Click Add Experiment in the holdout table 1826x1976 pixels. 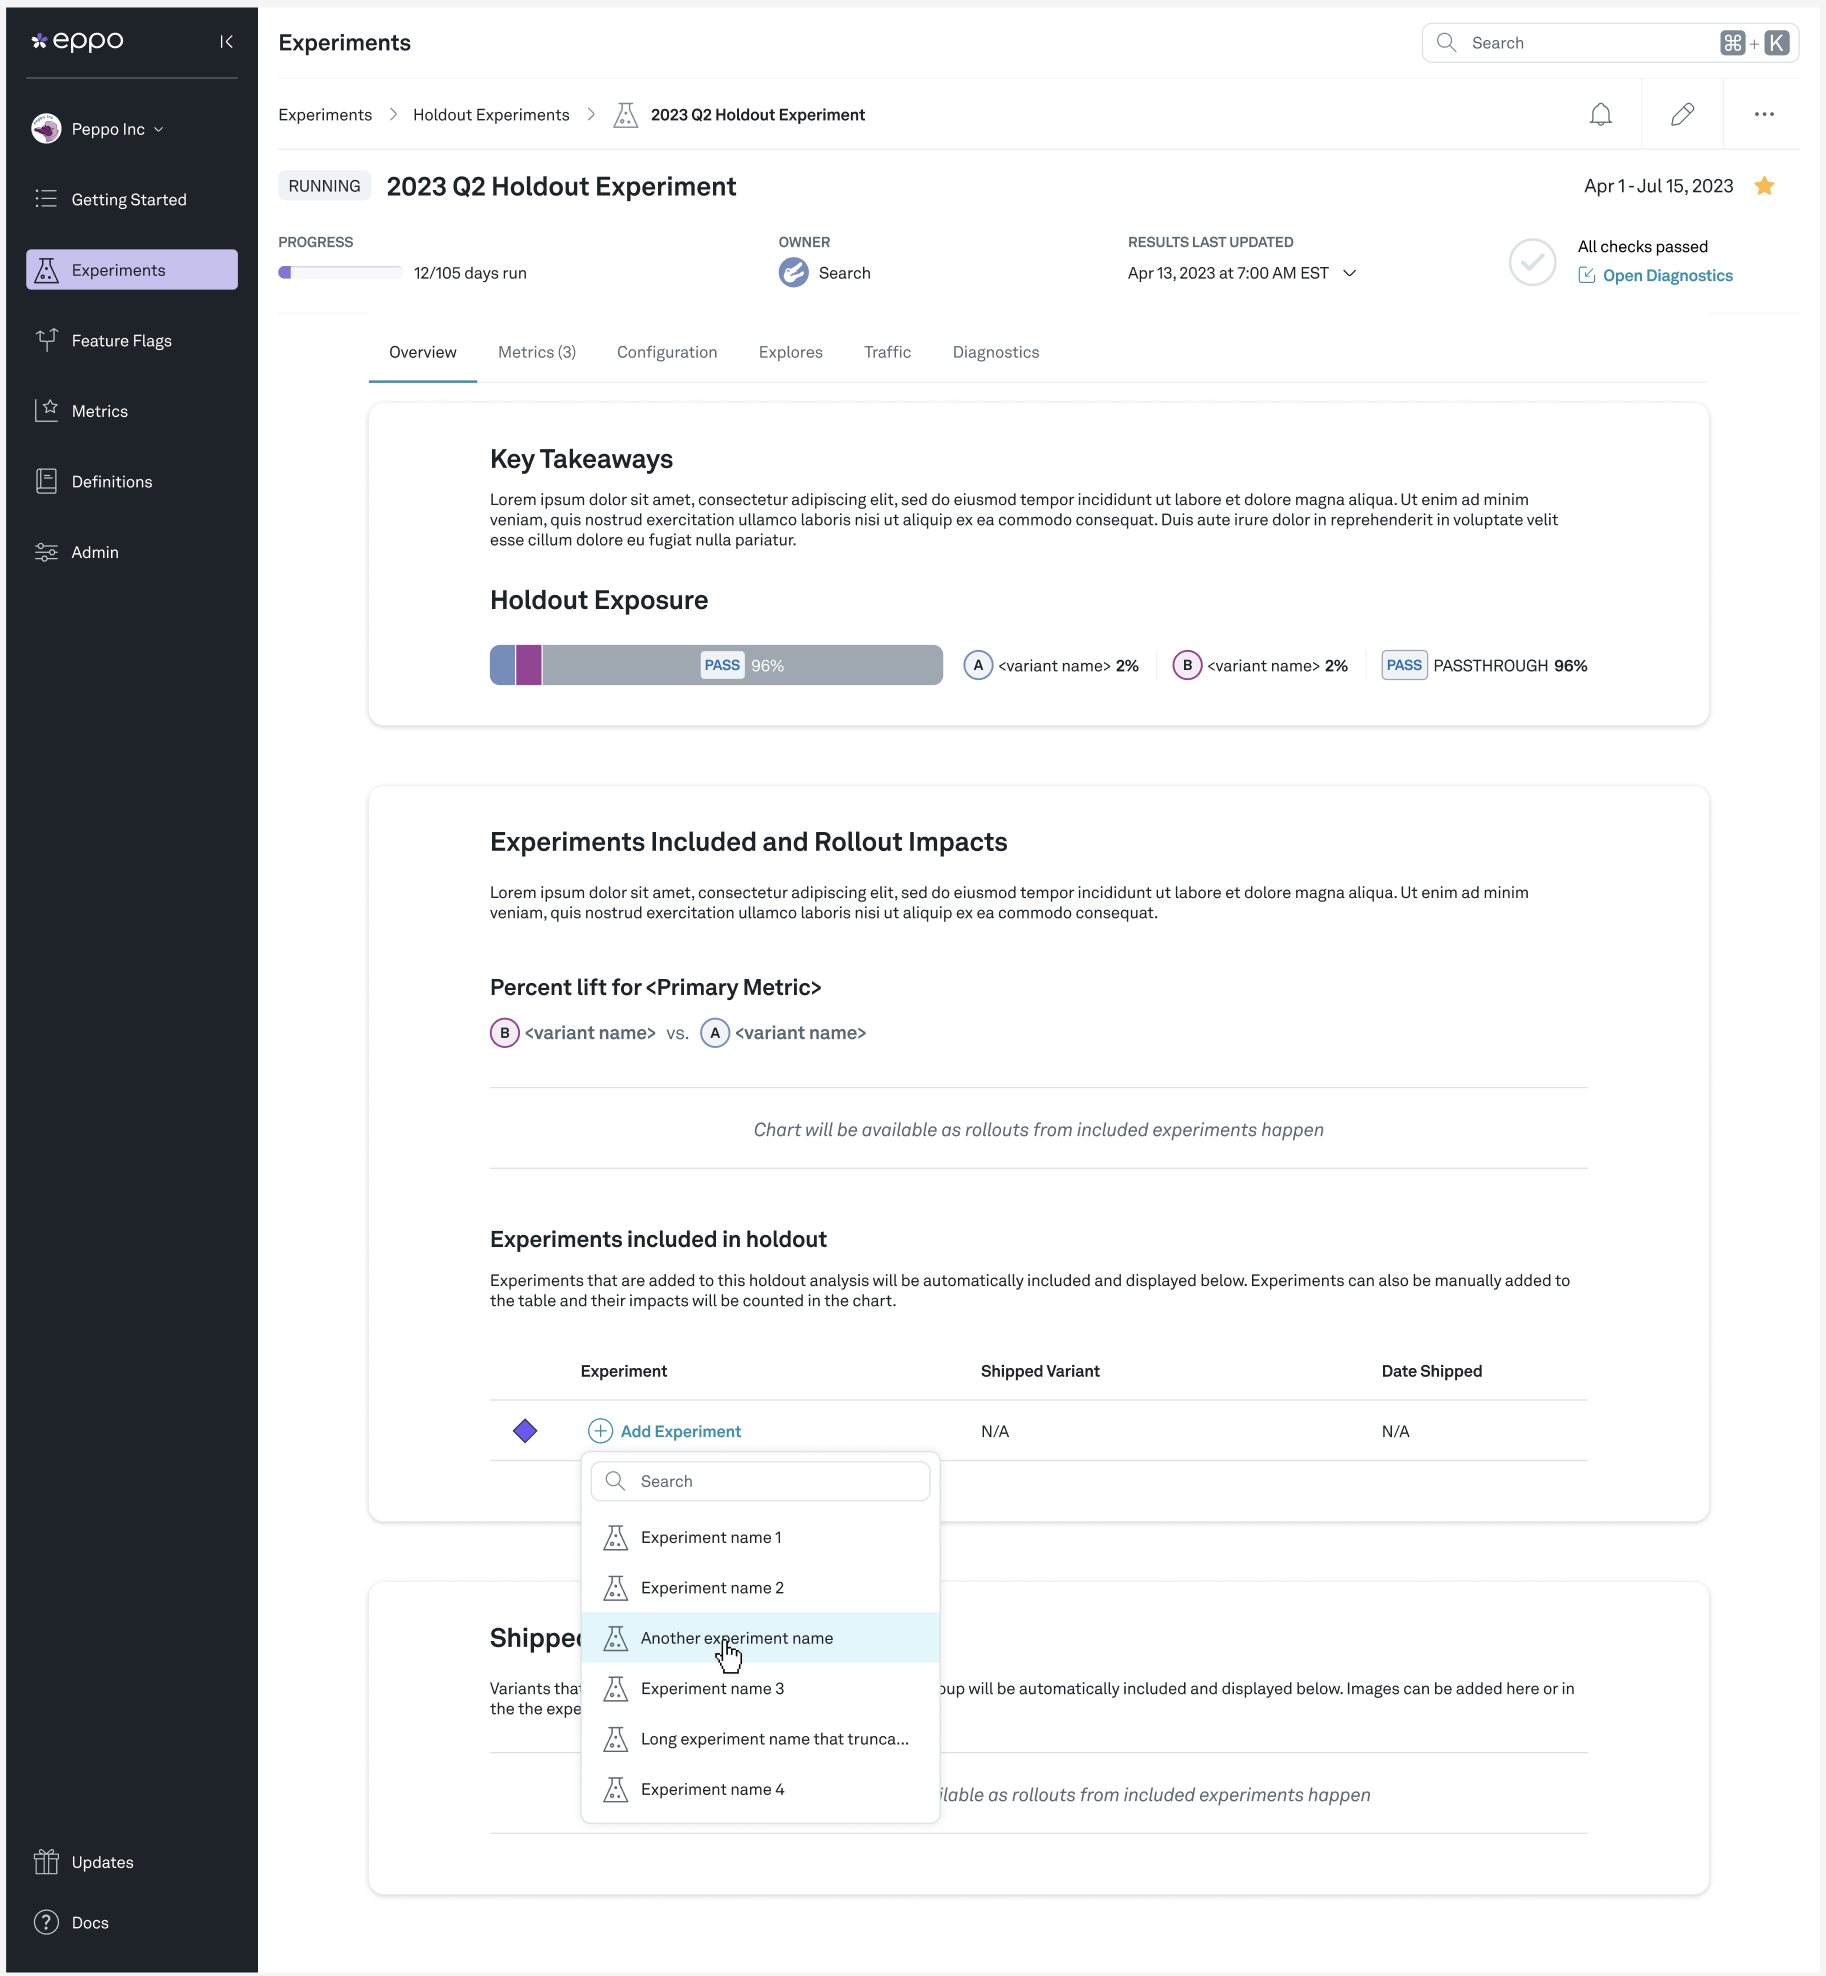tap(665, 1431)
